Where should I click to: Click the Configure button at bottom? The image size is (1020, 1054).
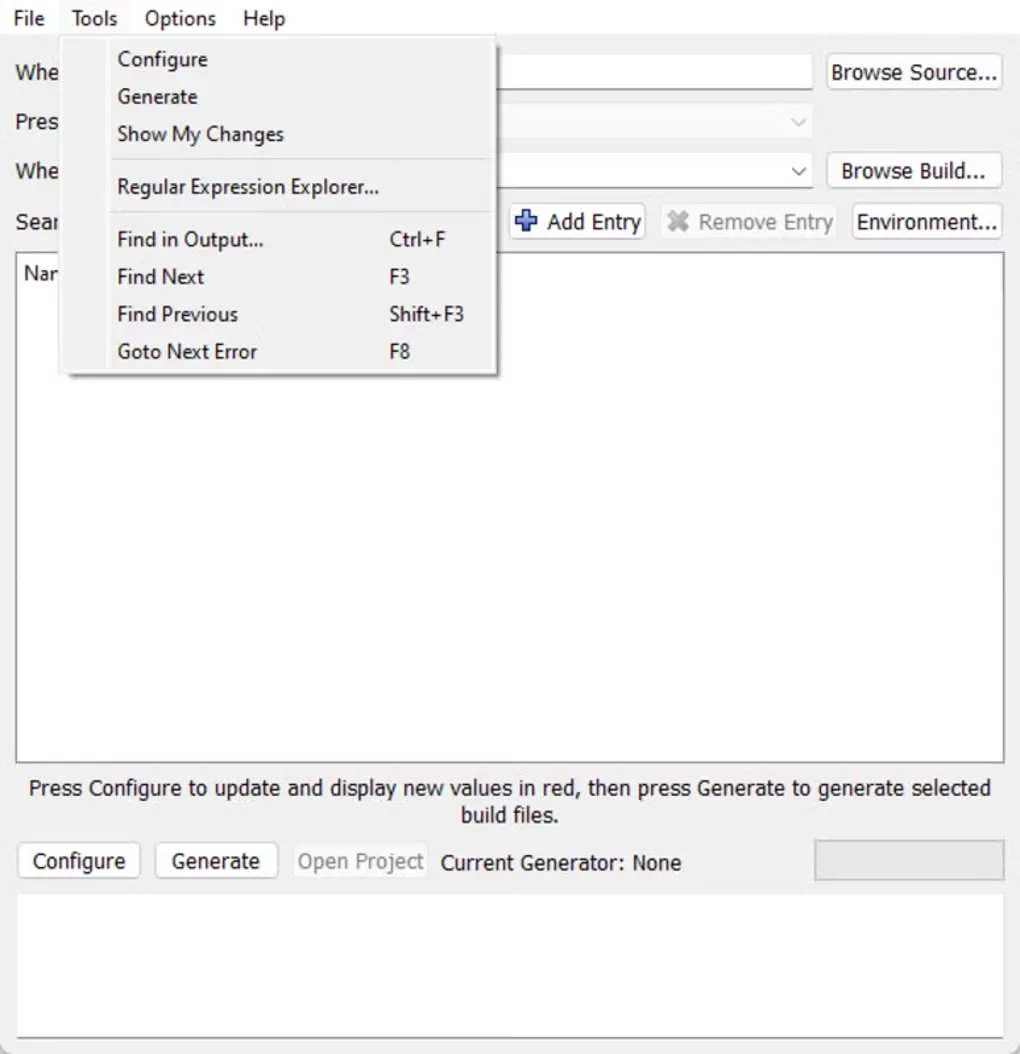point(79,861)
